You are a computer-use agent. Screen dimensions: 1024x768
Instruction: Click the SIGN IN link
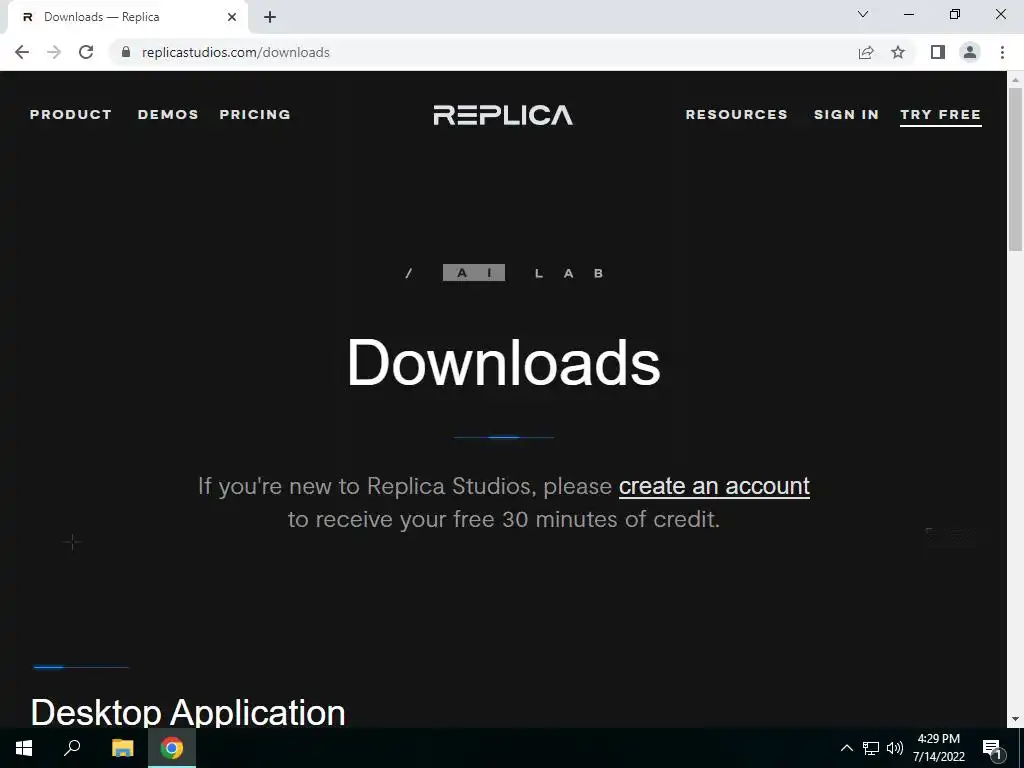[x=846, y=114]
